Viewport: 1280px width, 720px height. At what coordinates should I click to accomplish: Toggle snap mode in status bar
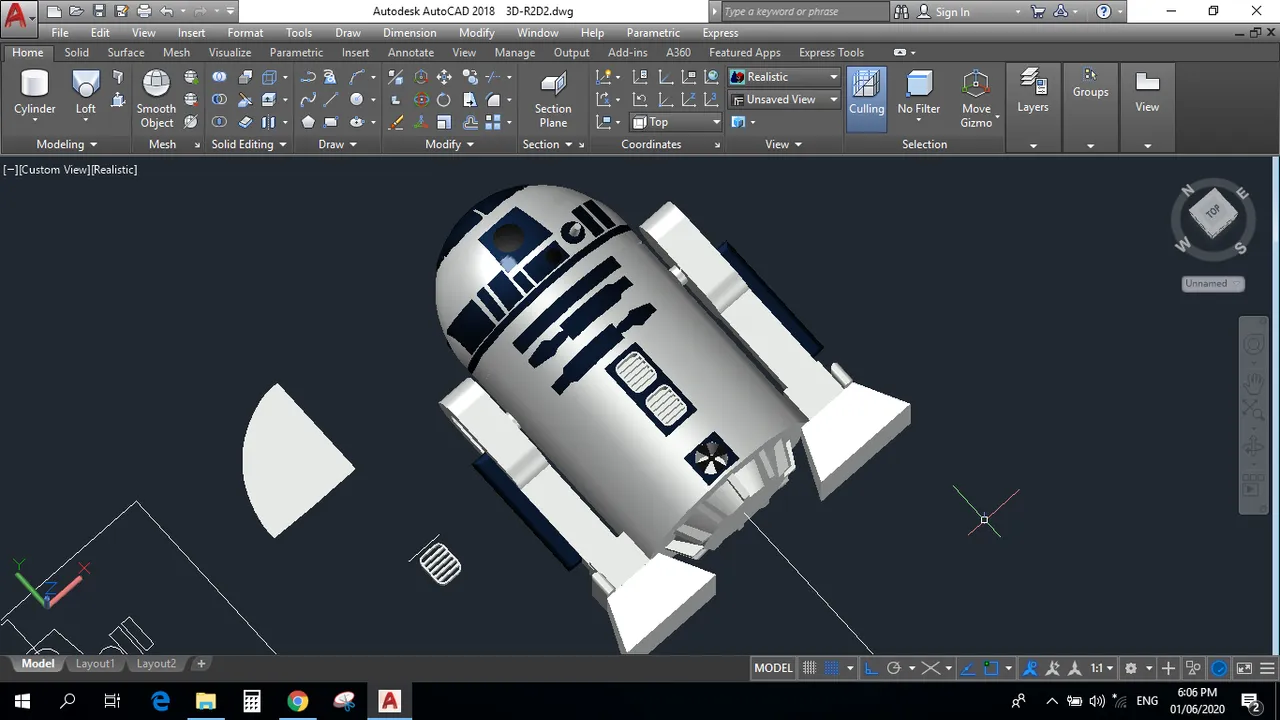tap(832, 668)
